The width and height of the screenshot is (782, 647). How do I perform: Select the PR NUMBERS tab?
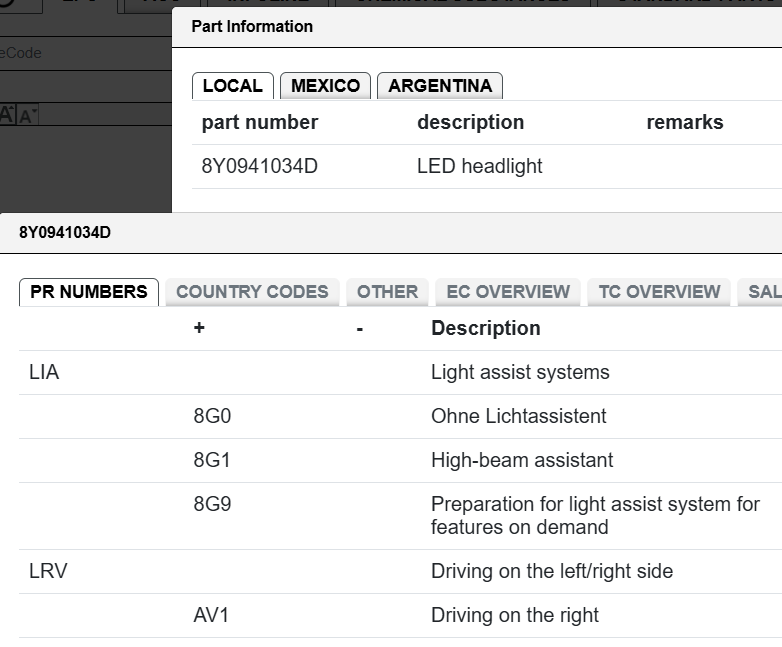coord(89,292)
